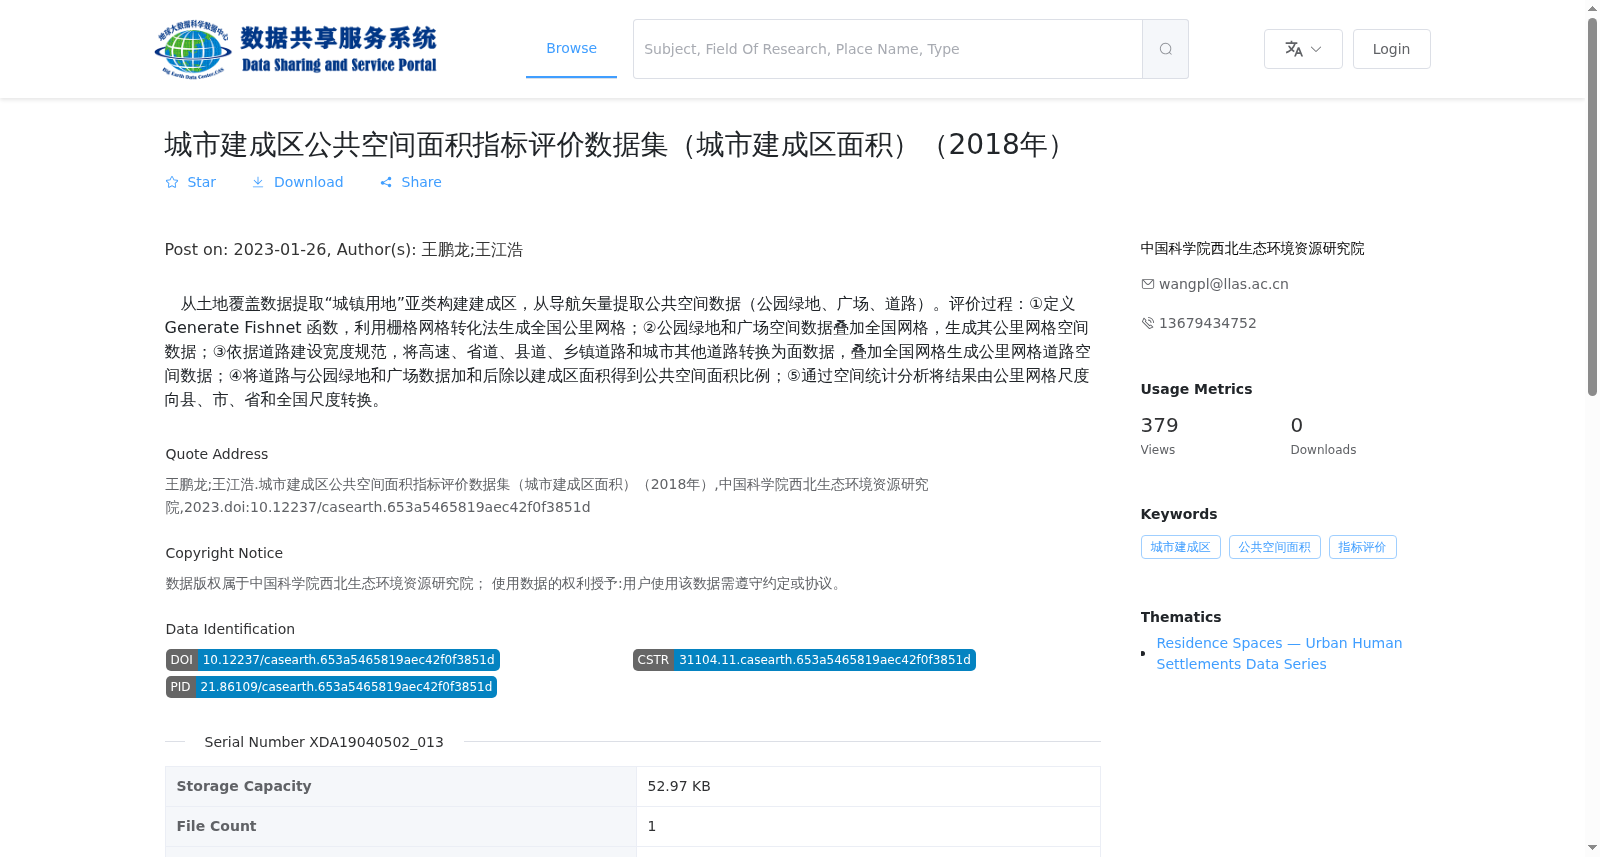Image resolution: width=1600 pixels, height=857 pixels.
Task: Click the PID identifier badge
Action: coord(331,687)
